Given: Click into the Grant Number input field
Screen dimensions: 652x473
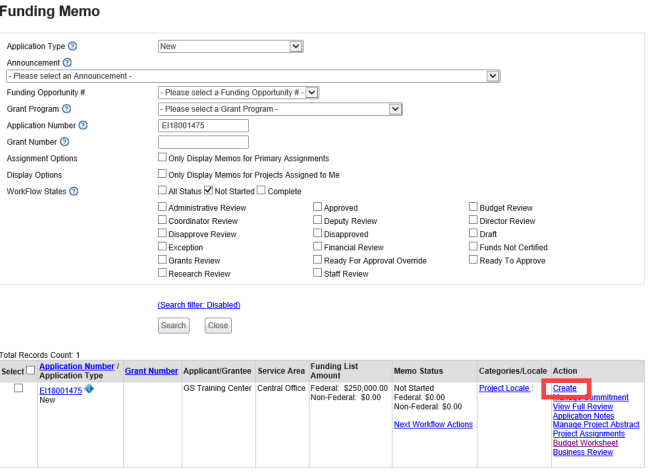Looking at the screenshot, I should [216, 142].
